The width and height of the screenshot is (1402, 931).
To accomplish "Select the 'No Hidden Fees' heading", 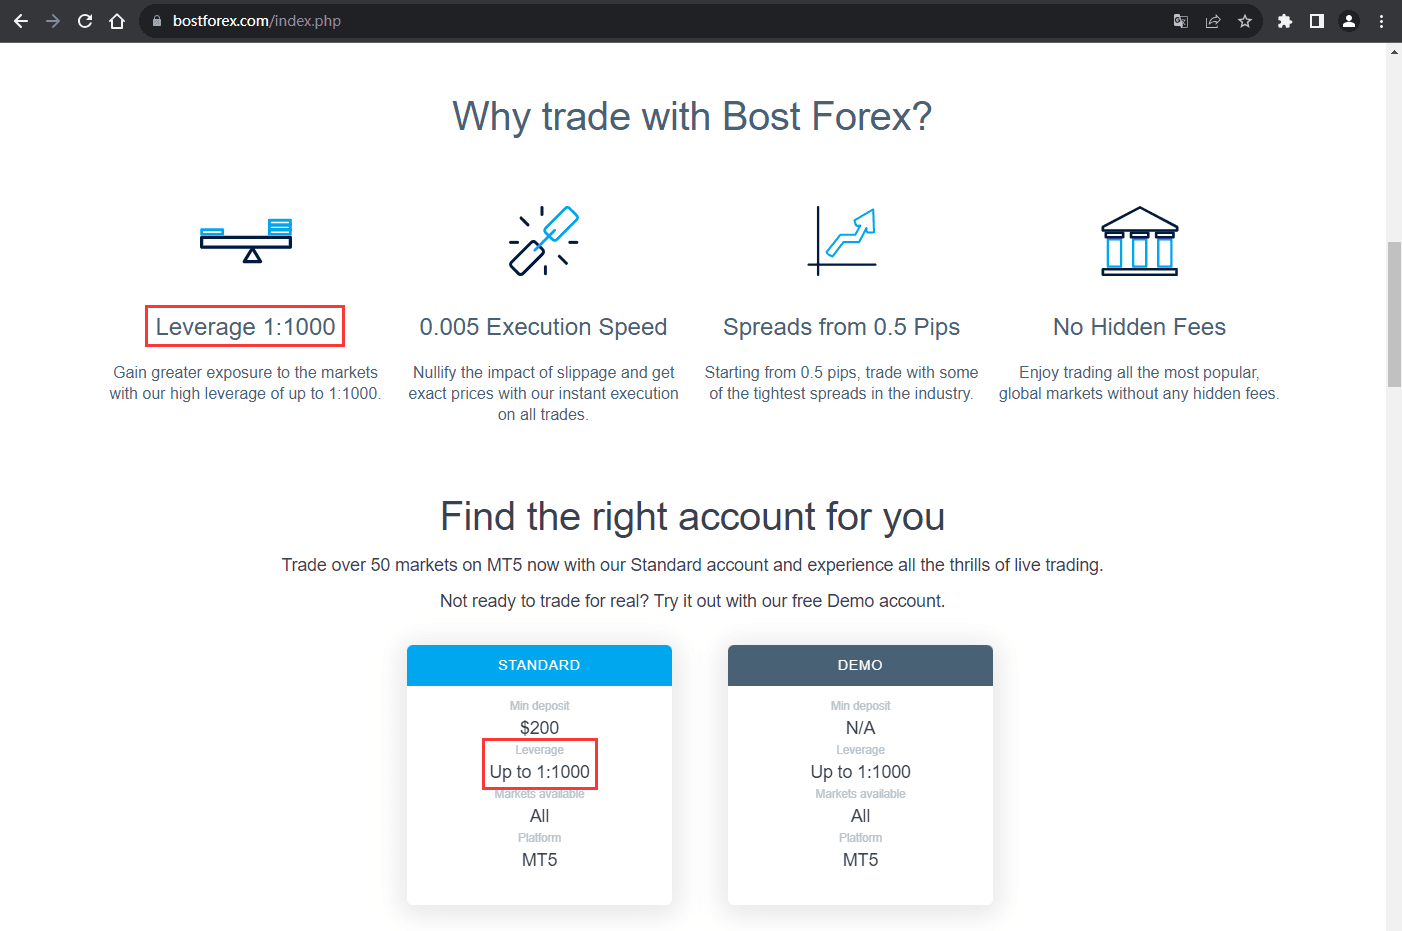I will coord(1139,327).
